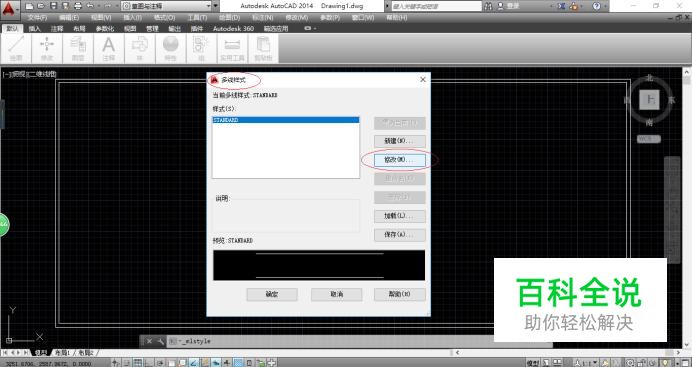Image resolution: width=692 pixels, height=367 pixels.
Task: Click the Redo arrow icon
Action: click(107, 6)
